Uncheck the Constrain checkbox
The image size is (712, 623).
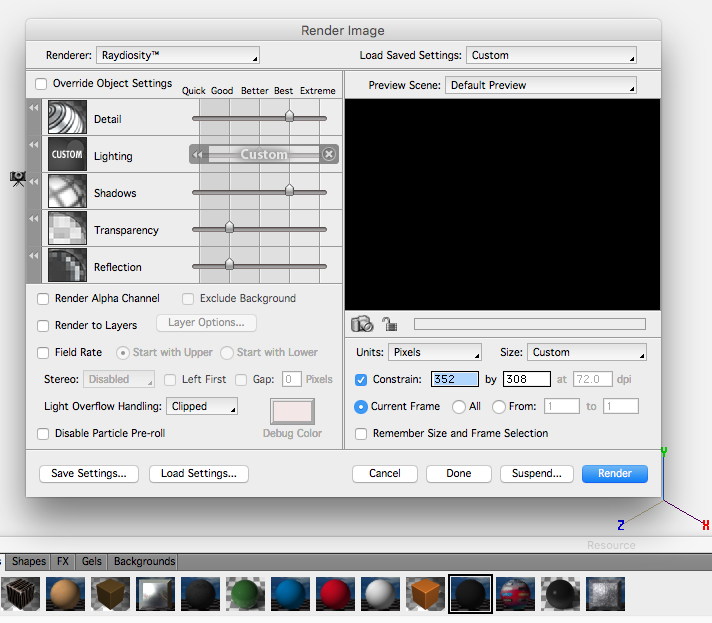tap(361, 380)
